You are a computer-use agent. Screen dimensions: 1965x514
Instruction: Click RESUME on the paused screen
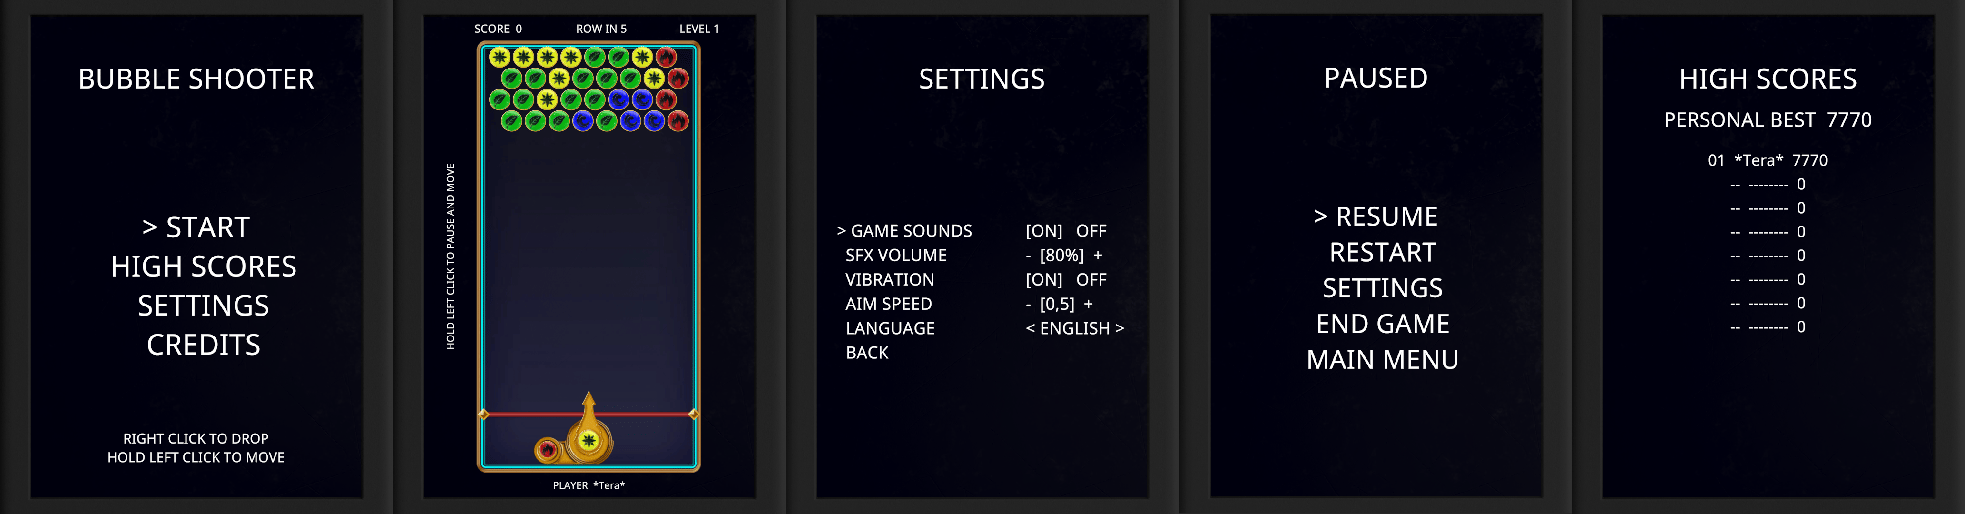click(1386, 217)
